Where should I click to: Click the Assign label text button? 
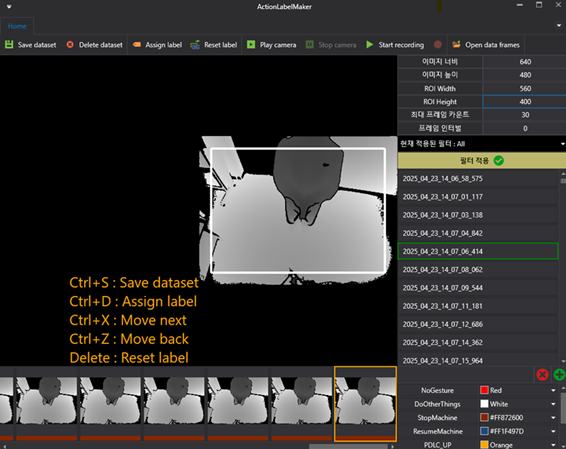pos(164,45)
